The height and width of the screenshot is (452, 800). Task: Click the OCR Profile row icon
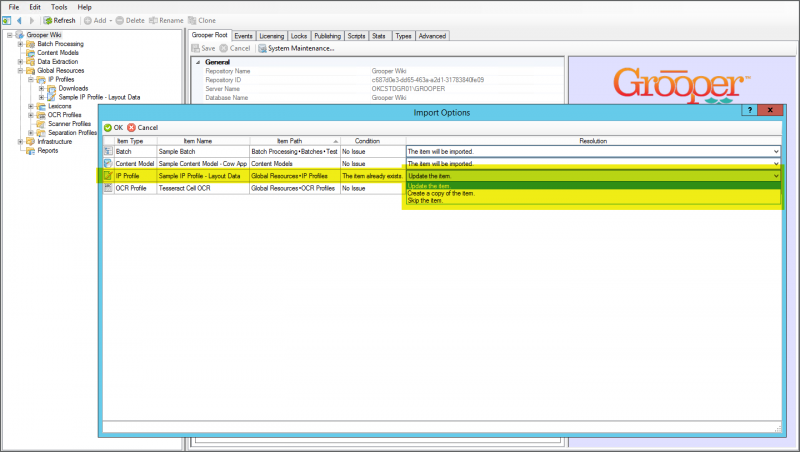coord(108,188)
